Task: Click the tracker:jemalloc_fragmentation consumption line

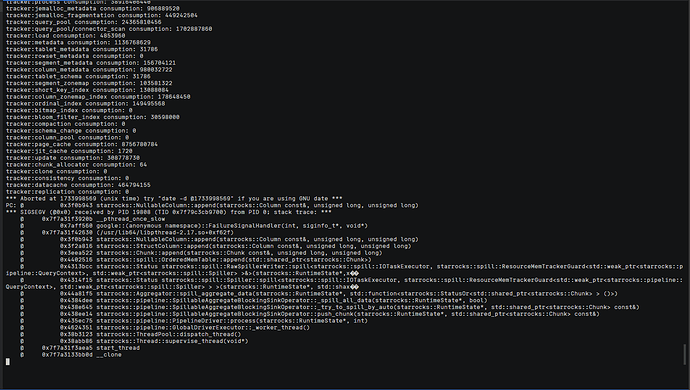Action: click(x=102, y=15)
